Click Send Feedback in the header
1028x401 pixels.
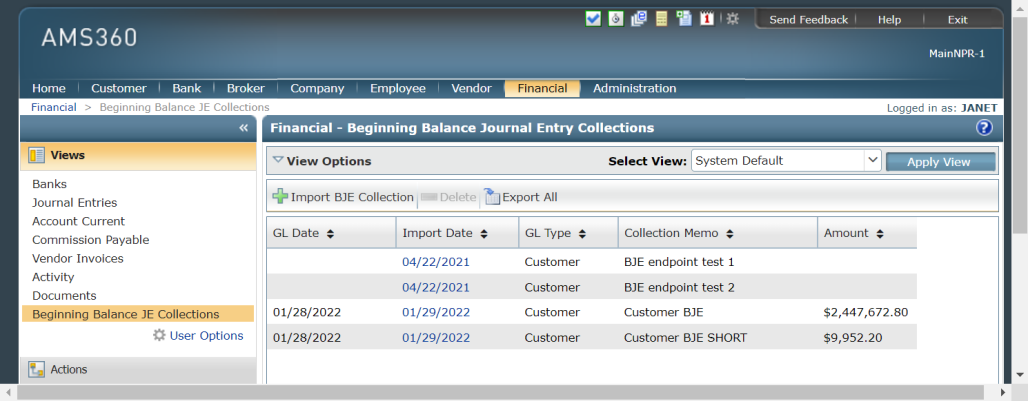click(x=808, y=20)
